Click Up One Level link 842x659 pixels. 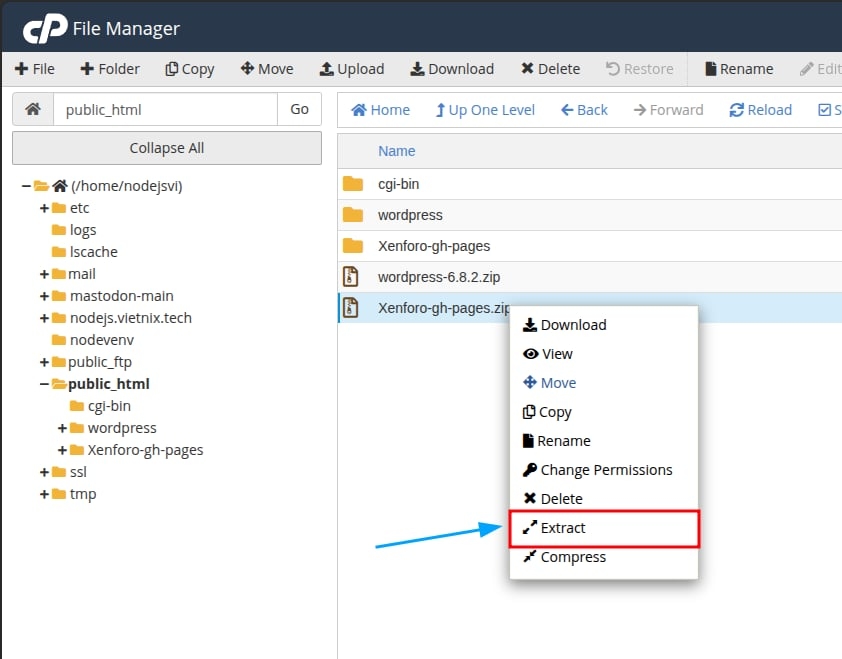[485, 110]
